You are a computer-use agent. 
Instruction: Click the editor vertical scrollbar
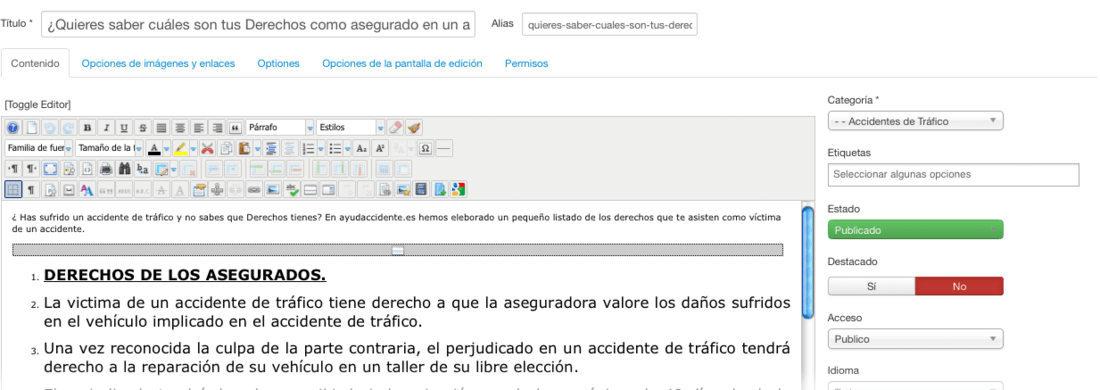(807, 261)
